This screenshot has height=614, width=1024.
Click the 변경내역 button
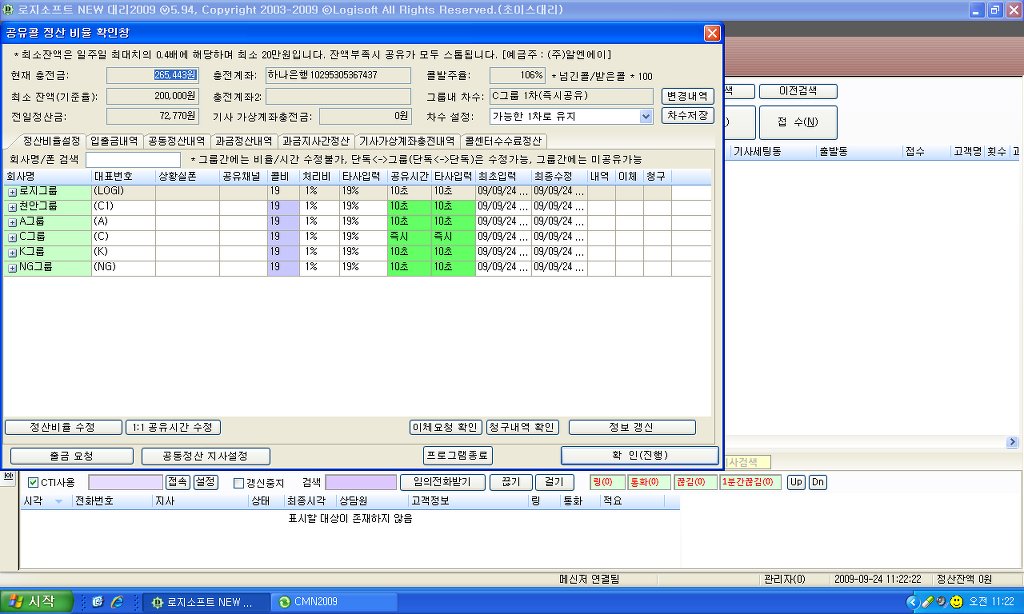[x=687, y=96]
